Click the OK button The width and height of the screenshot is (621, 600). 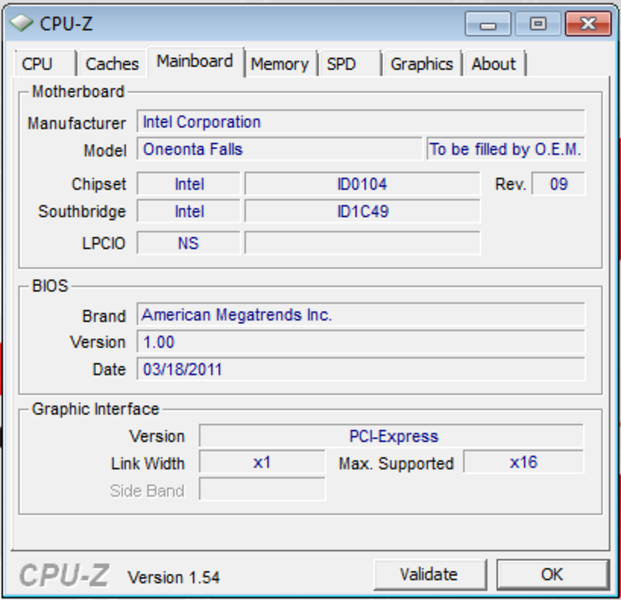tap(552, 575)
